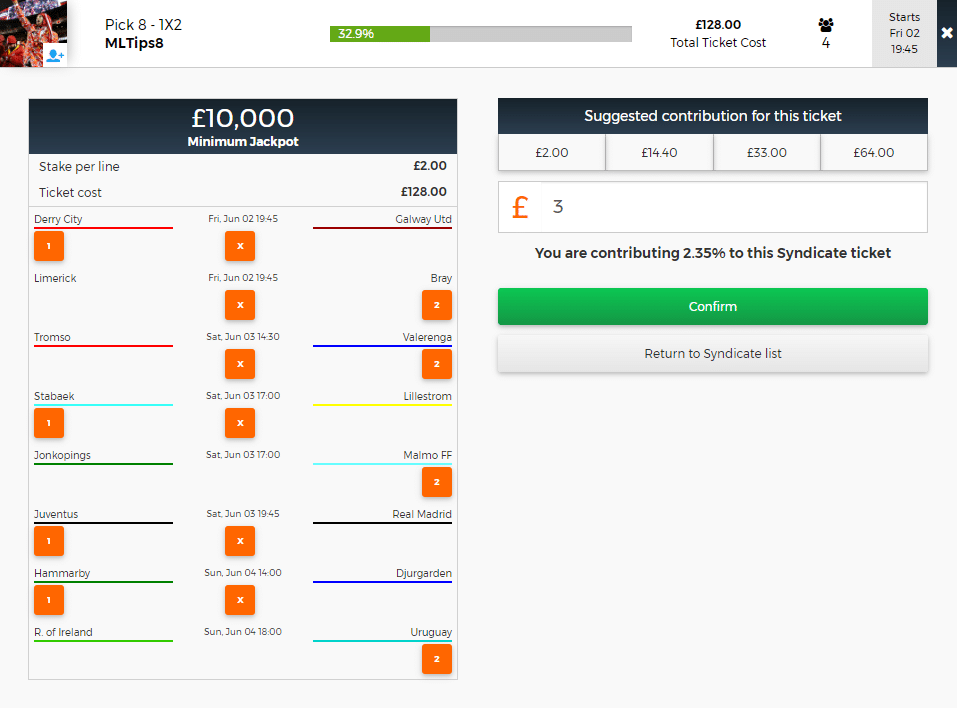Click Return to Syndicate list

tap(712, 354)
